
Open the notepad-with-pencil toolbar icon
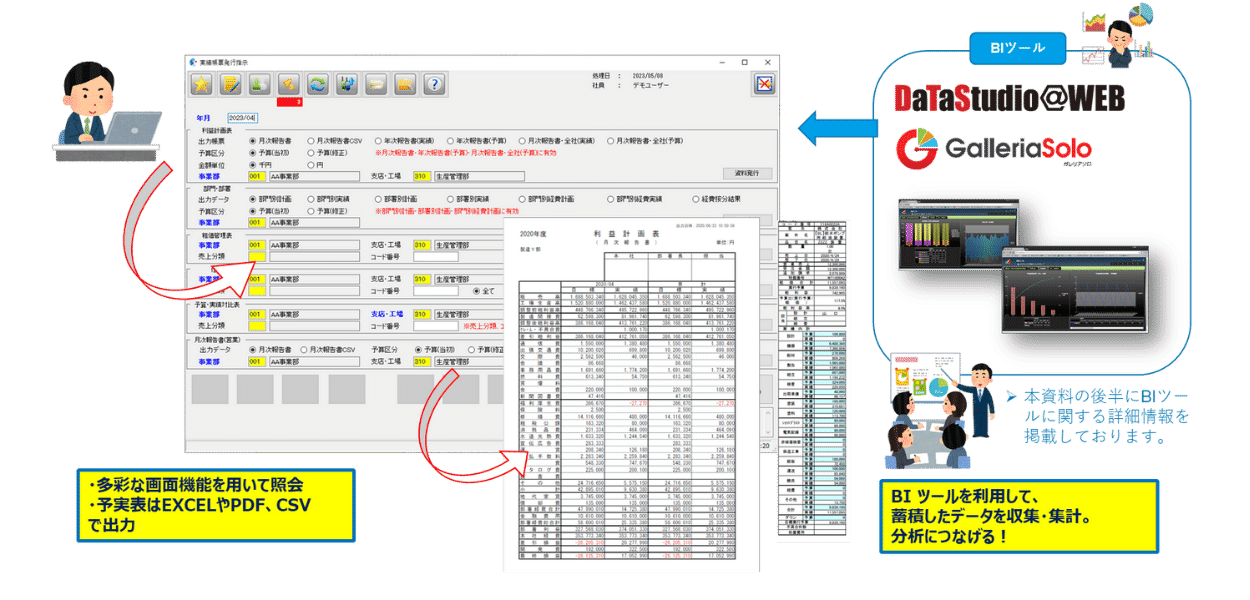[x=232, y=84]
